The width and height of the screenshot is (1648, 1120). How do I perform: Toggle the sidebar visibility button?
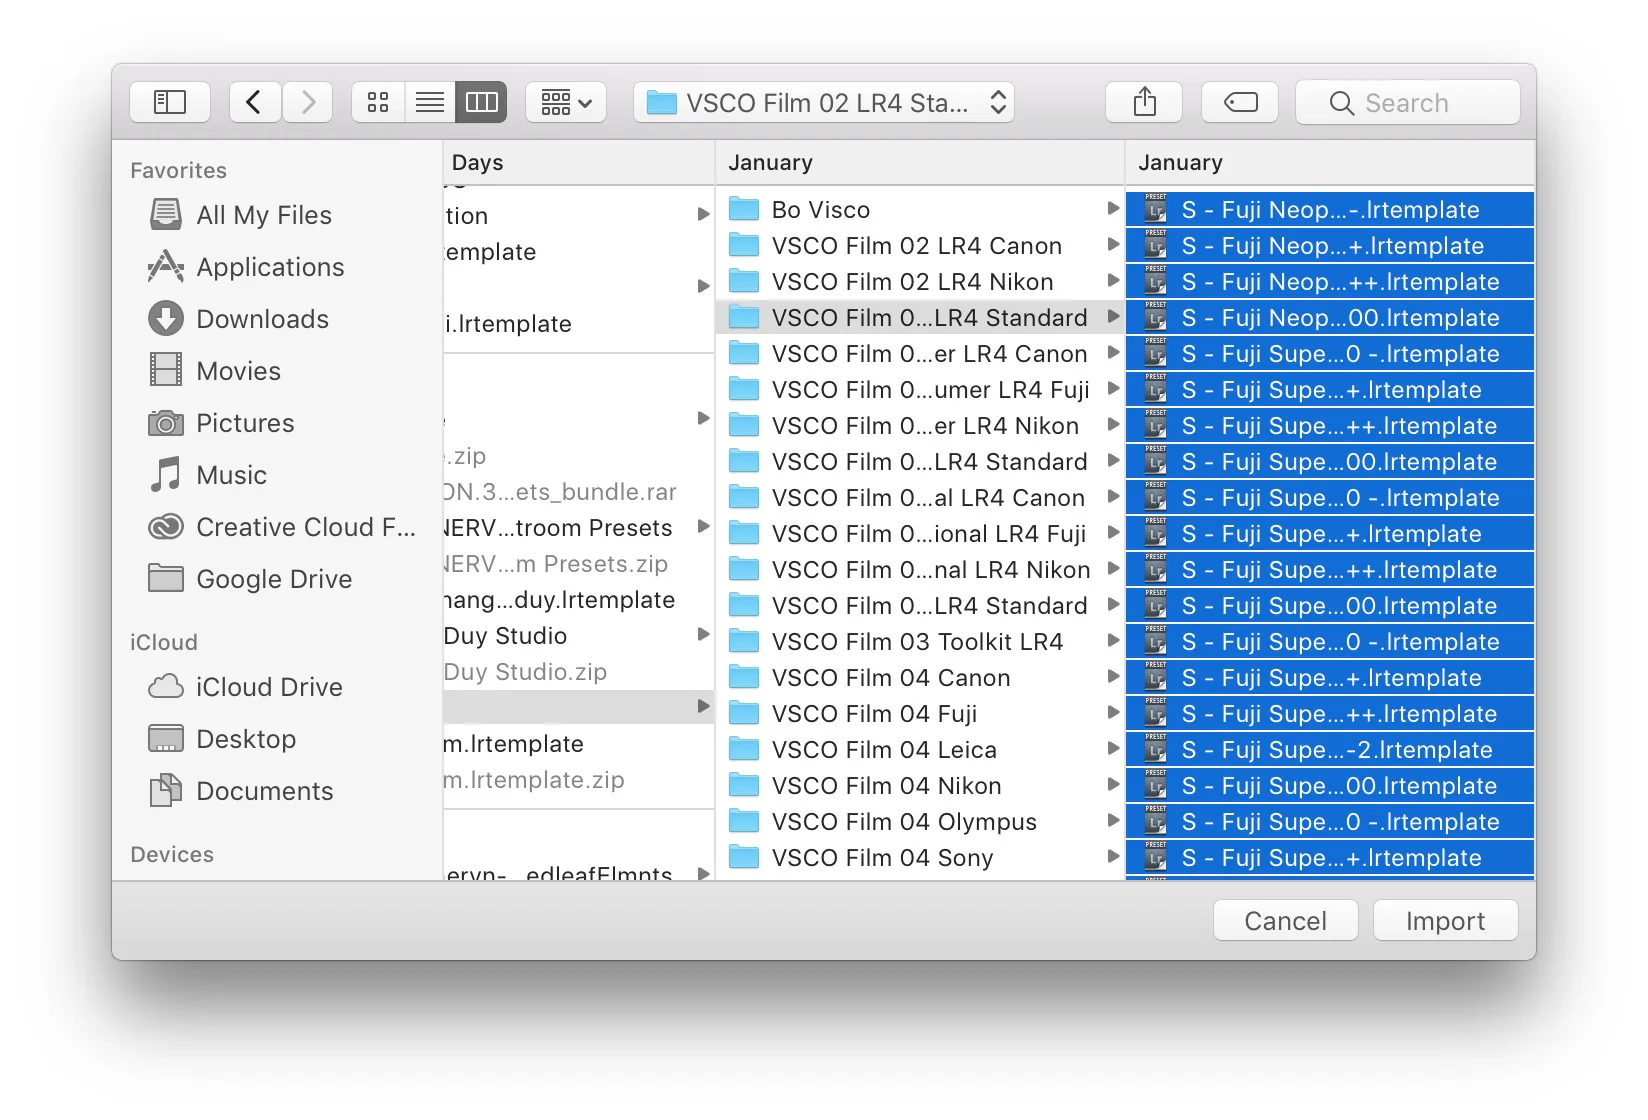click(x=170, y=102)
